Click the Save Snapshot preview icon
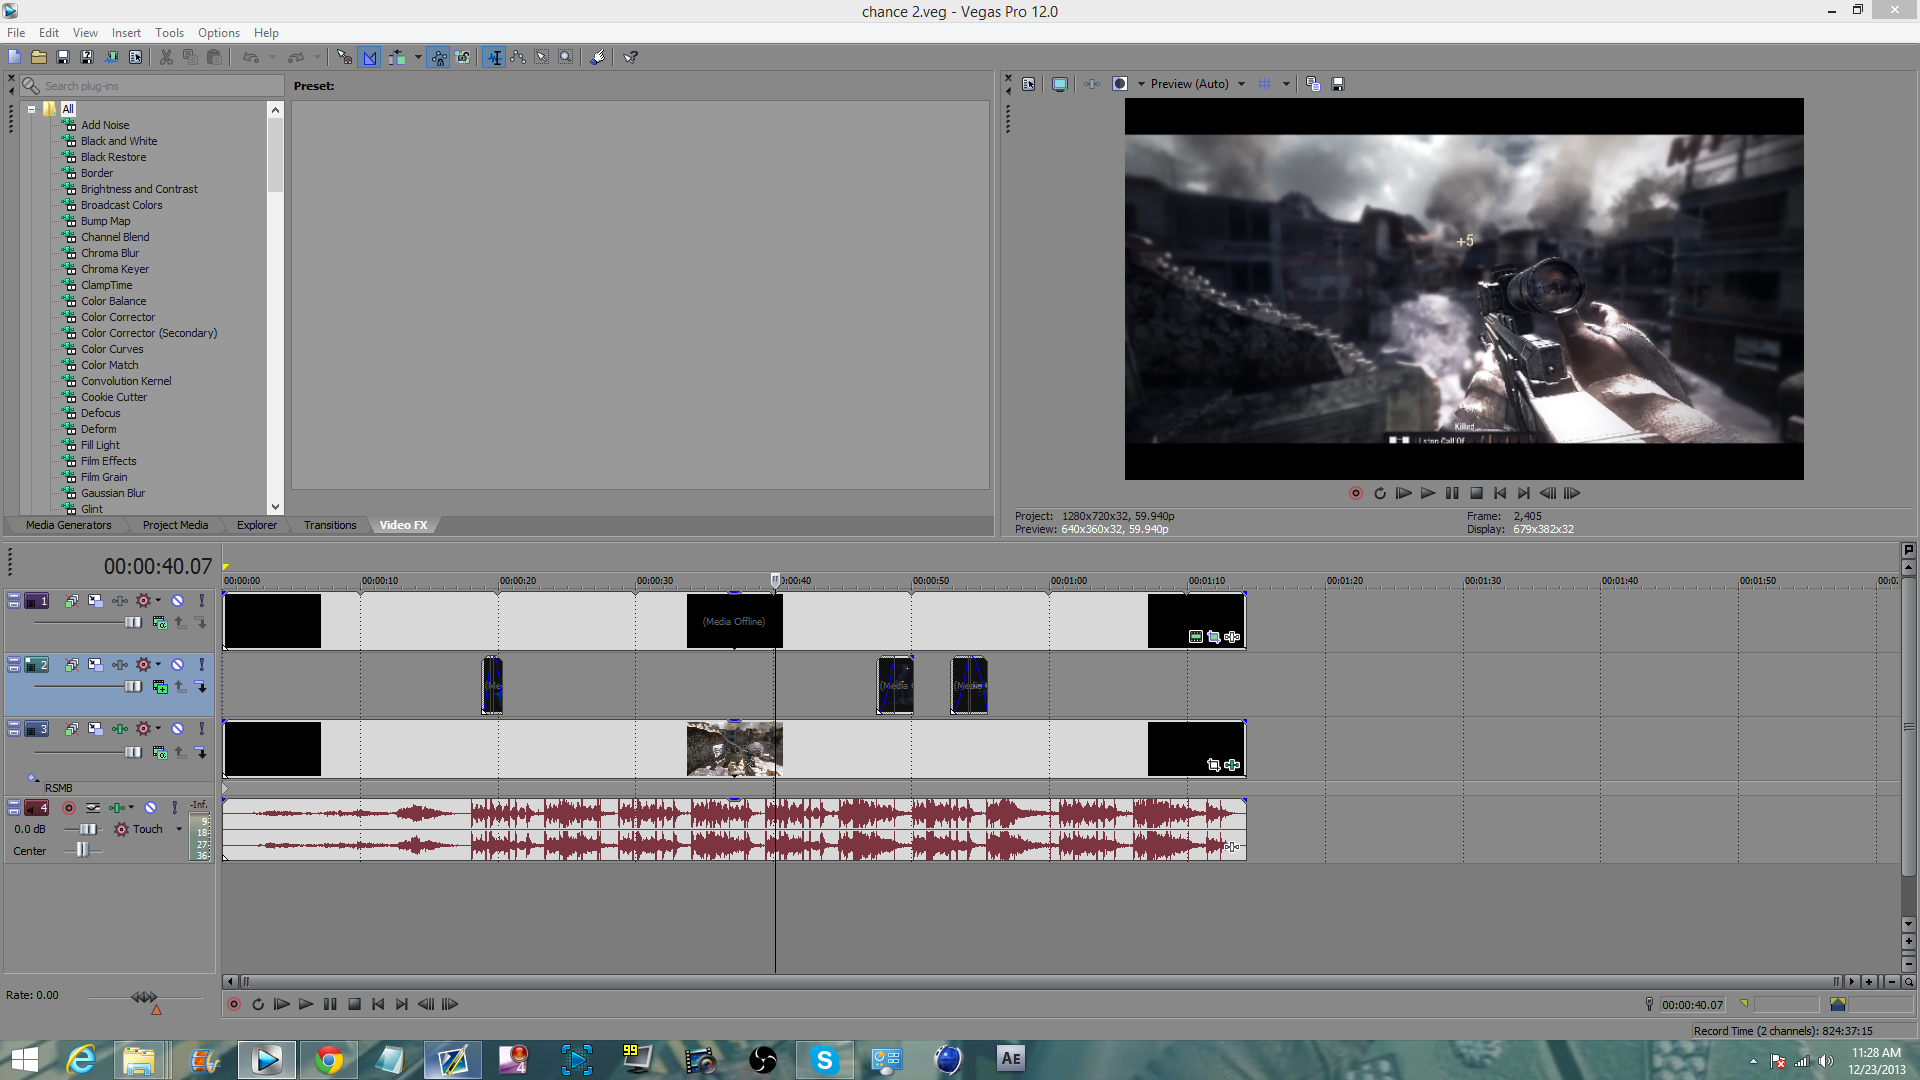1920x1080 pixels. point(1338,84)
